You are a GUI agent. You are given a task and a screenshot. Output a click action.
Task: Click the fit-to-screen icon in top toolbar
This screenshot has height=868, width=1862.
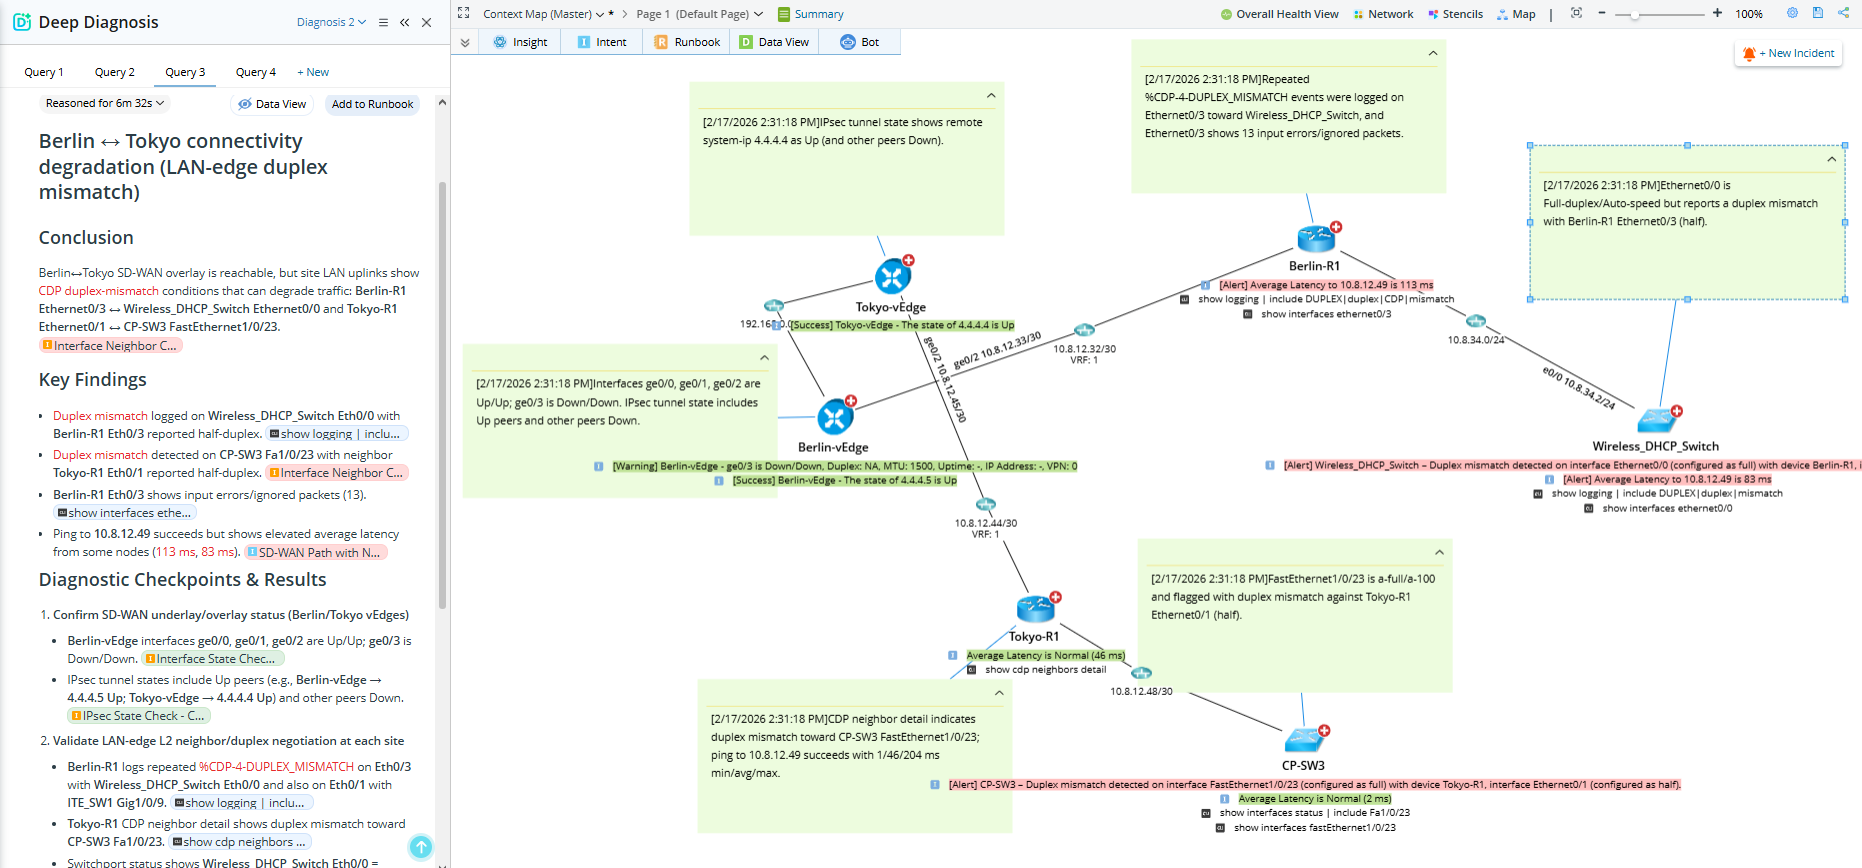pos(1576,13)
